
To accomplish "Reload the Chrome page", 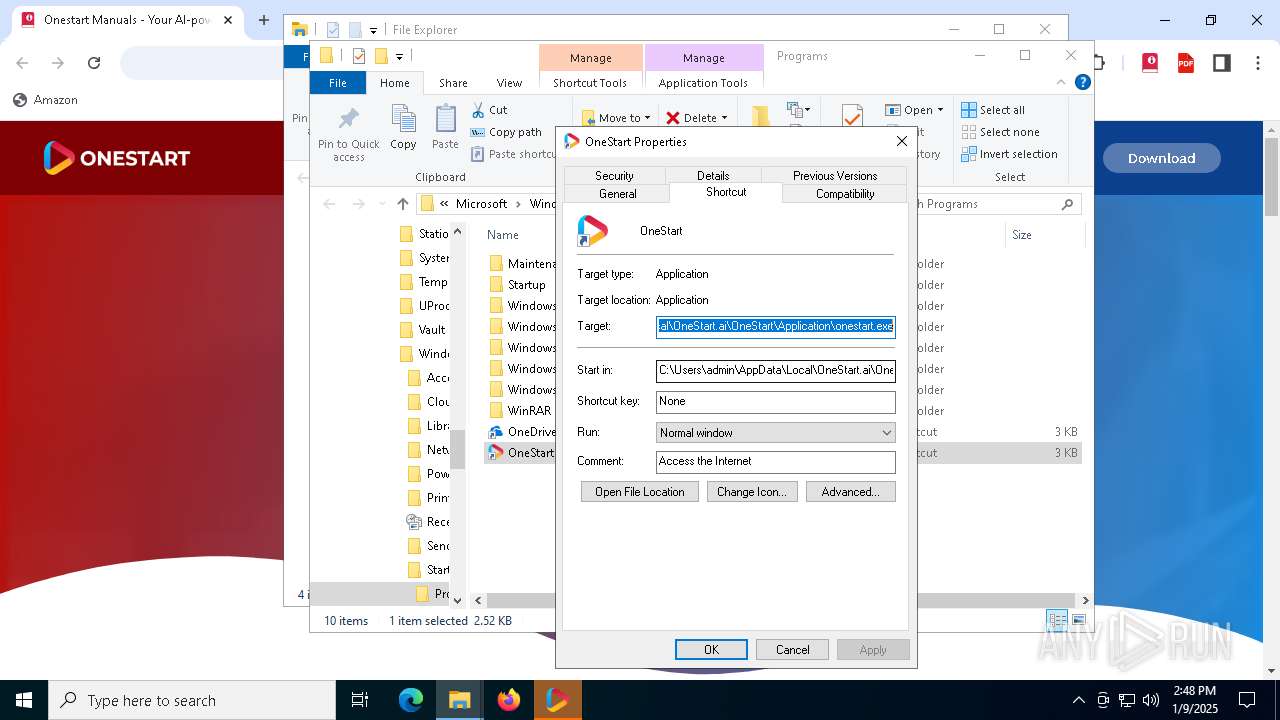I will pyautogui.click(x=94, y=63).
